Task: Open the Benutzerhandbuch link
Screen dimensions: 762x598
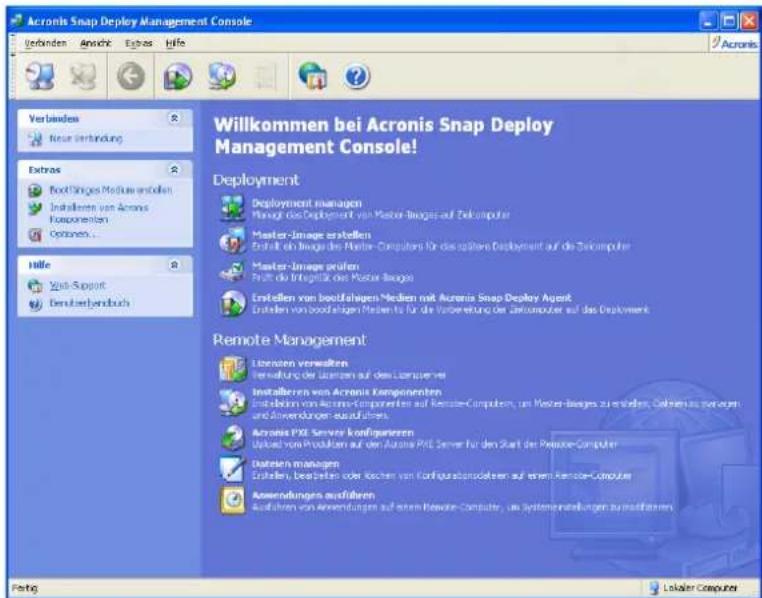Action: (89, 303)
